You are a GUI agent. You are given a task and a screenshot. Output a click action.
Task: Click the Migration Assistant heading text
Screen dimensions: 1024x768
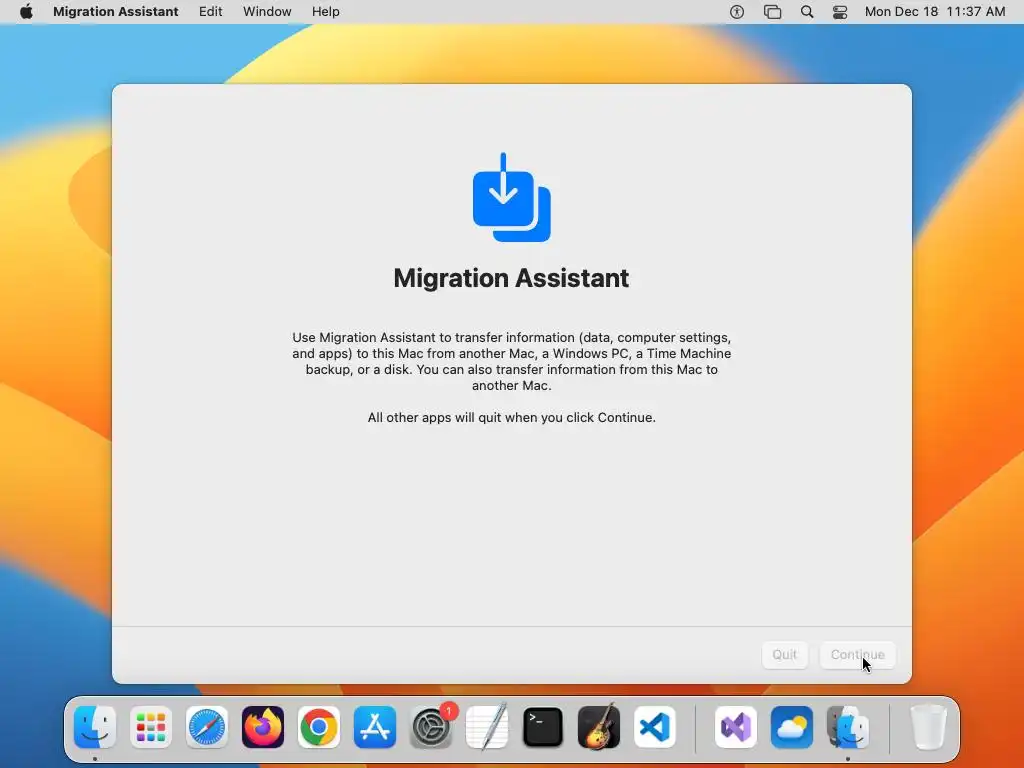click(x=511, y=278)
